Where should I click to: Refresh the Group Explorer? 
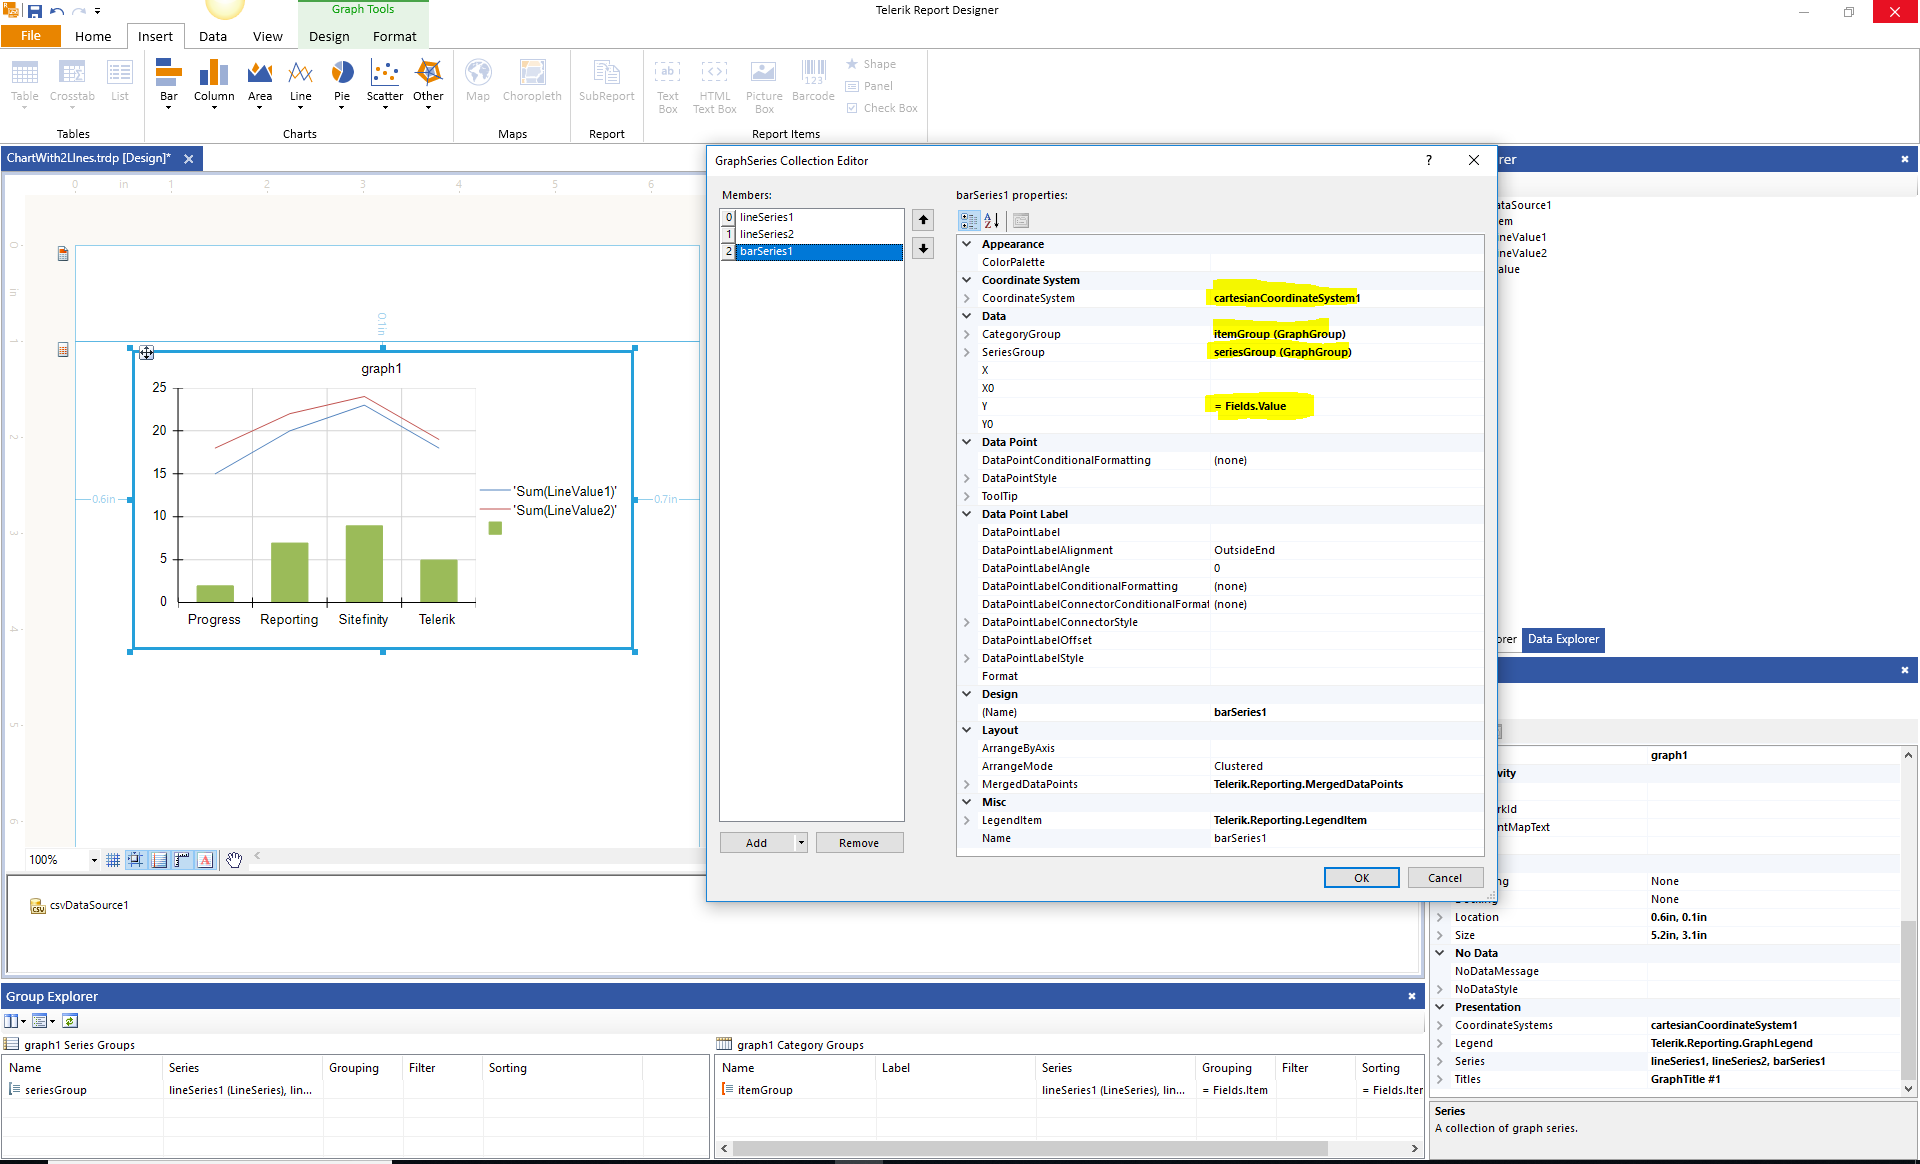point(70,1021)
